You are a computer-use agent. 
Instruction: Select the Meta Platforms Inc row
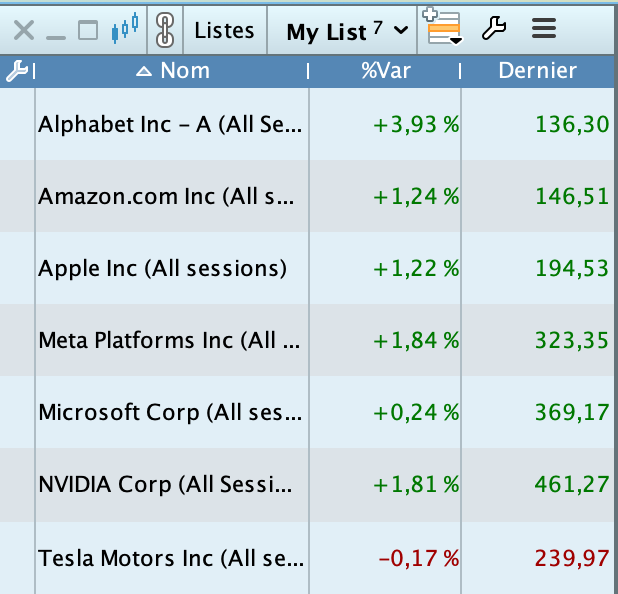click(170, 341)
